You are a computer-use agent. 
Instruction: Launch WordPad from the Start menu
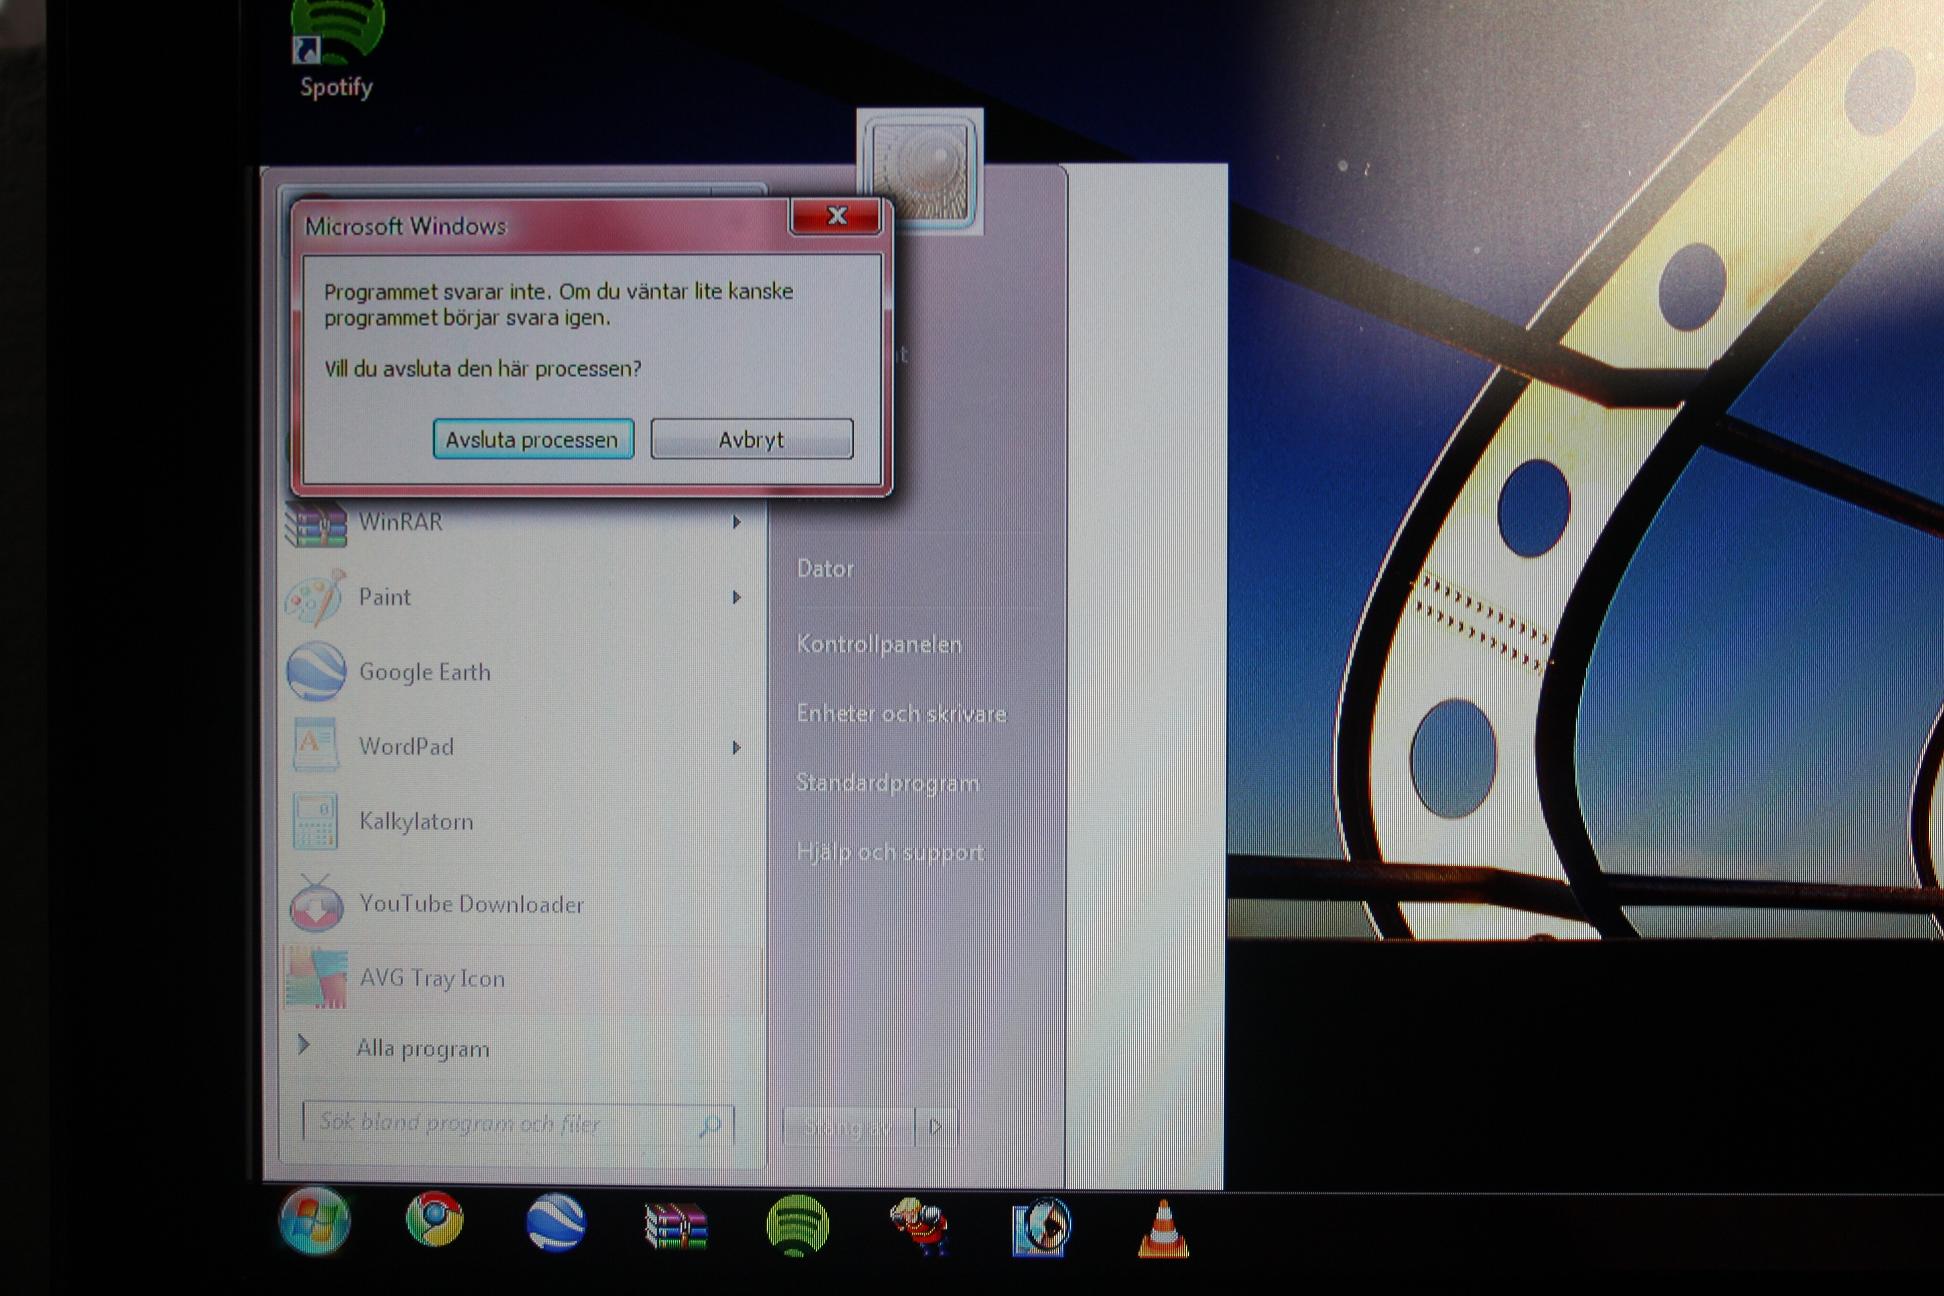(x=406, y=747)
